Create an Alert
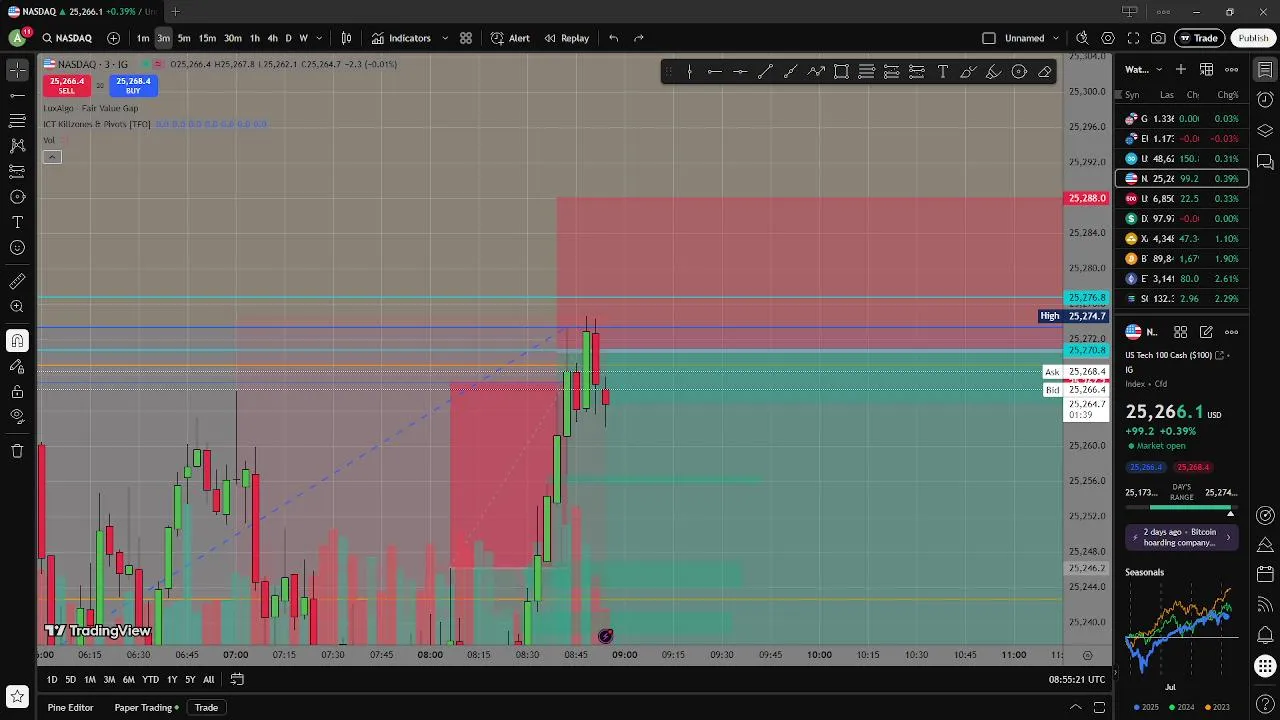The width and height of the screenshot is (1280, 720). (x=510, y=38)
